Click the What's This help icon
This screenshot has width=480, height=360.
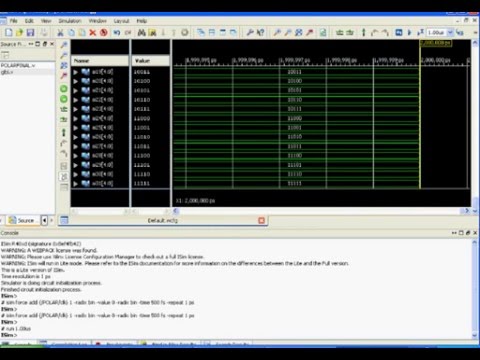[261, 32]
